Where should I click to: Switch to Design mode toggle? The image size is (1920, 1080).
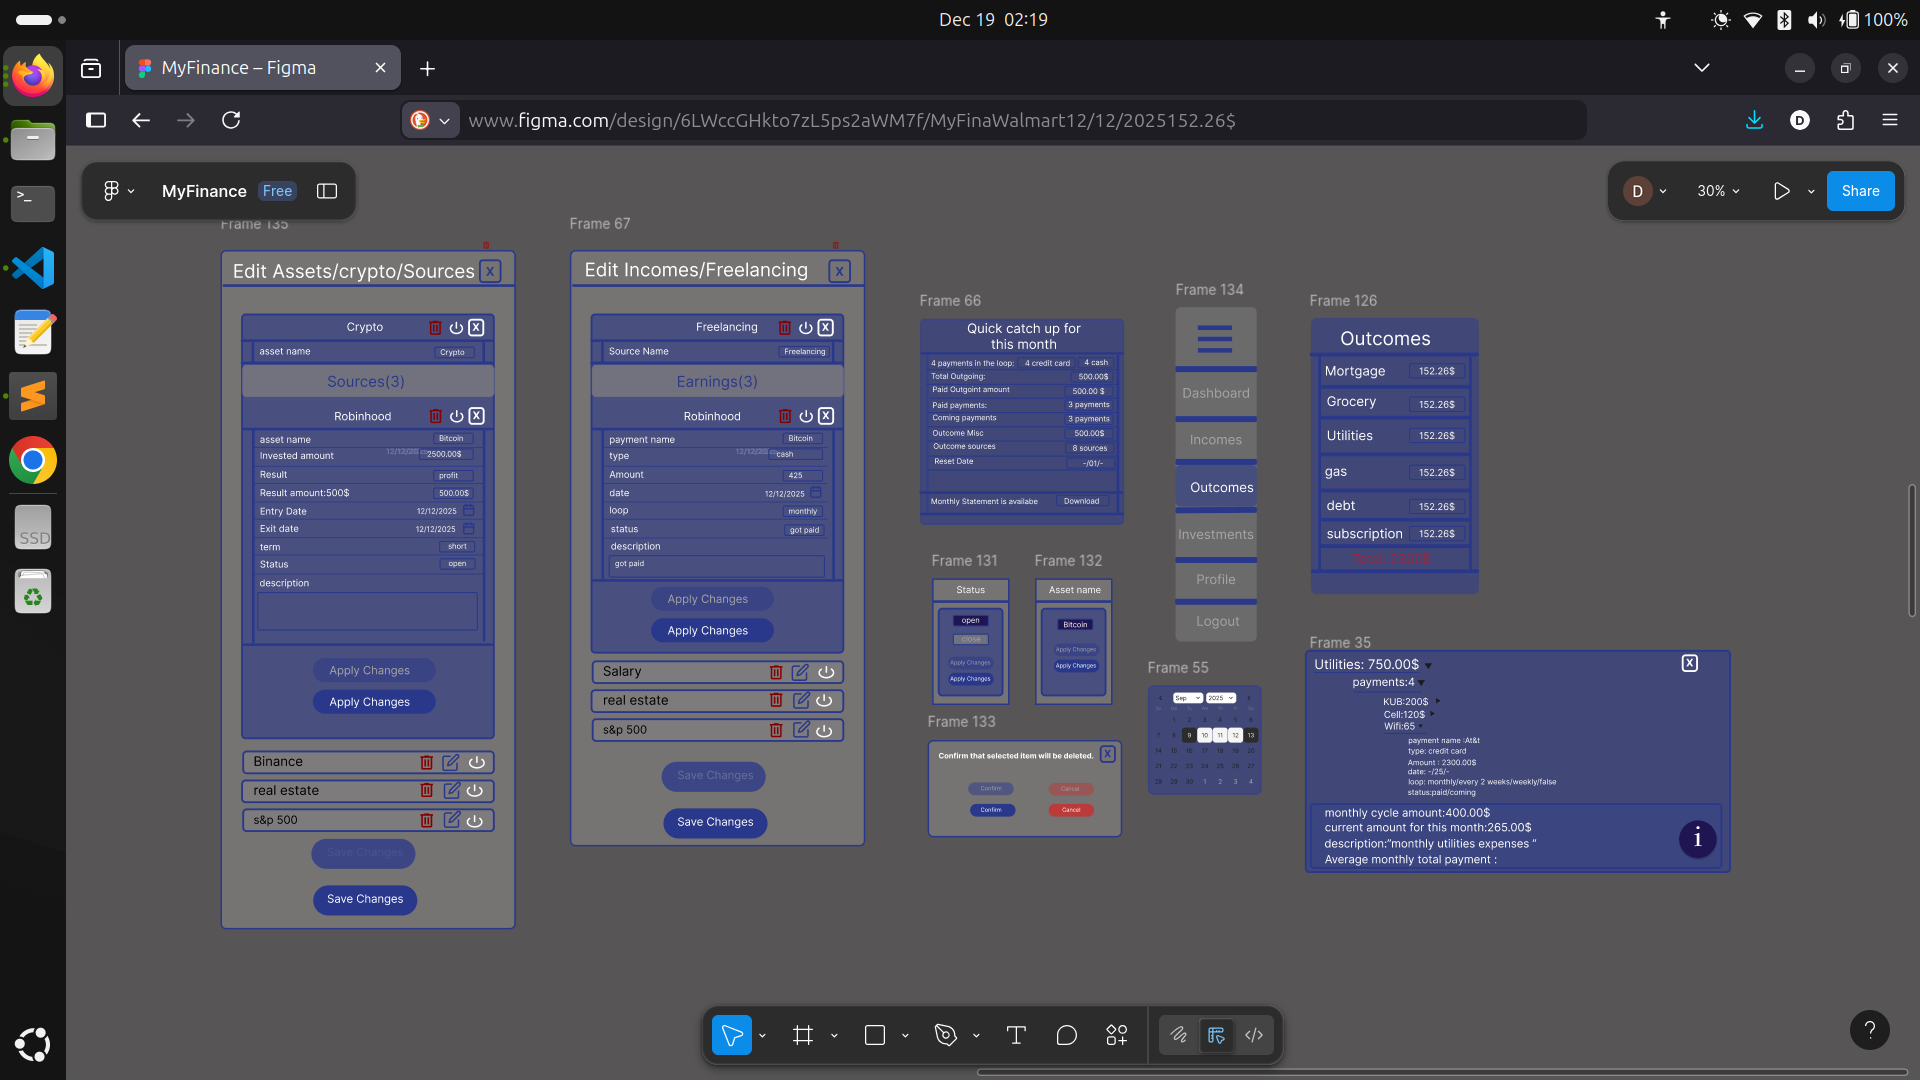pyautogui.click(x=1216, y=1035)
